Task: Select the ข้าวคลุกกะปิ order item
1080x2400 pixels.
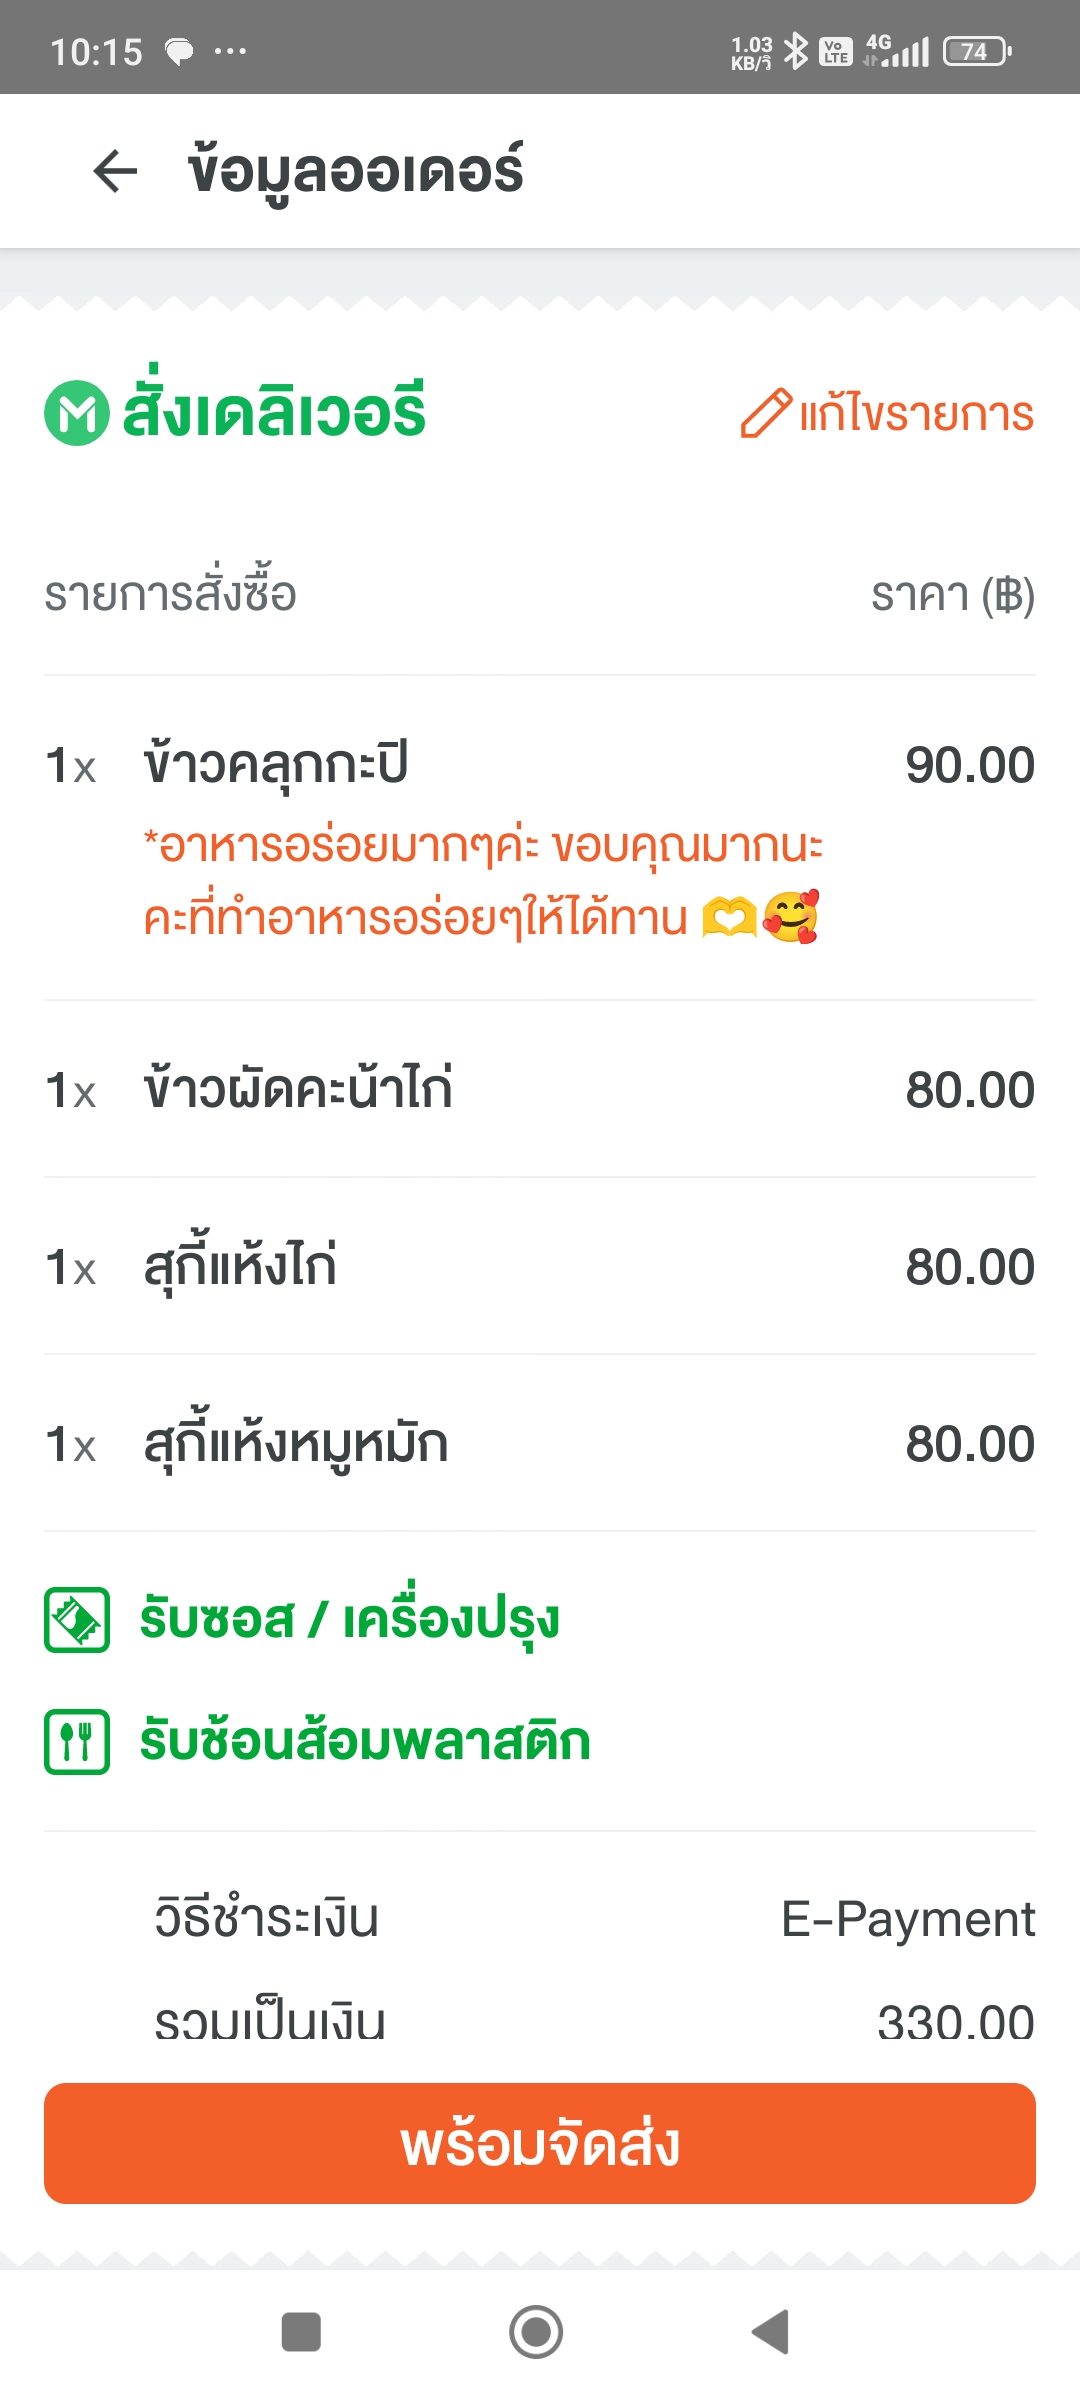Action: [540, 838]
